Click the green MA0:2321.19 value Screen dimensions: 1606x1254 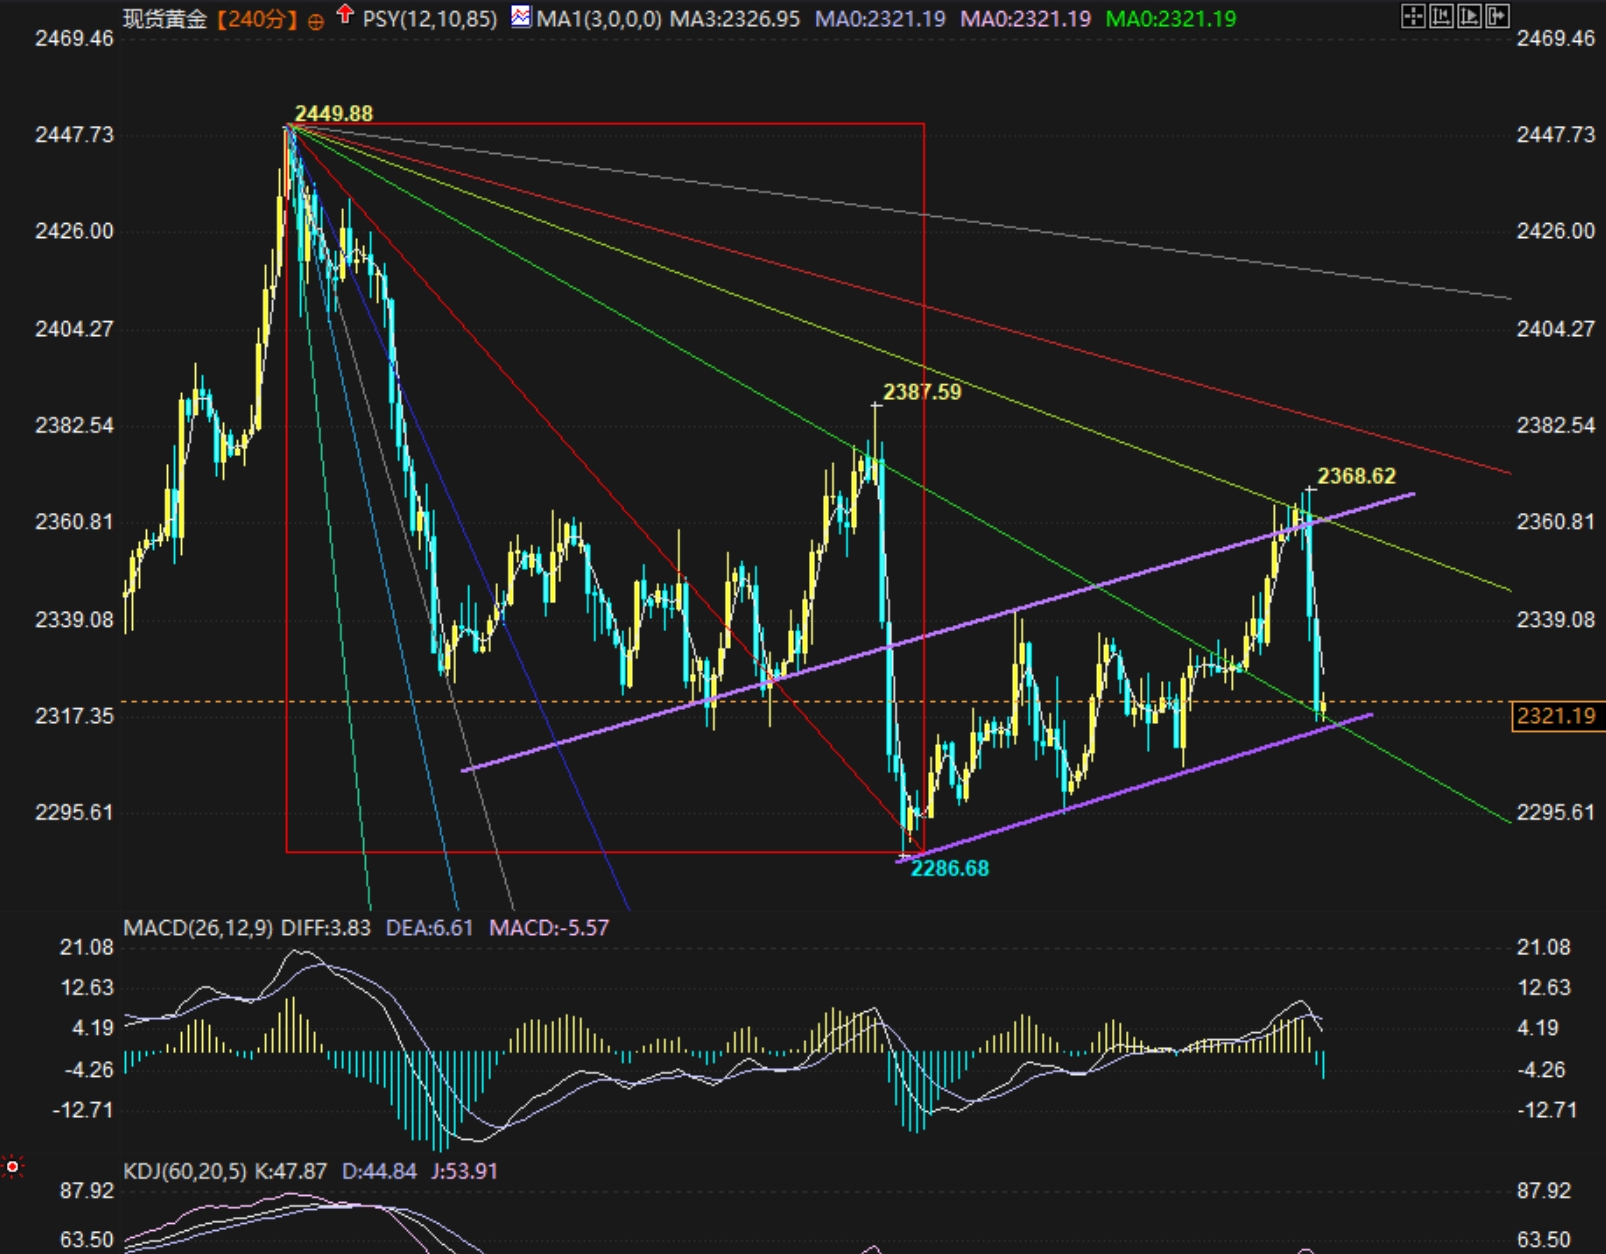[x=1171, y=19]
